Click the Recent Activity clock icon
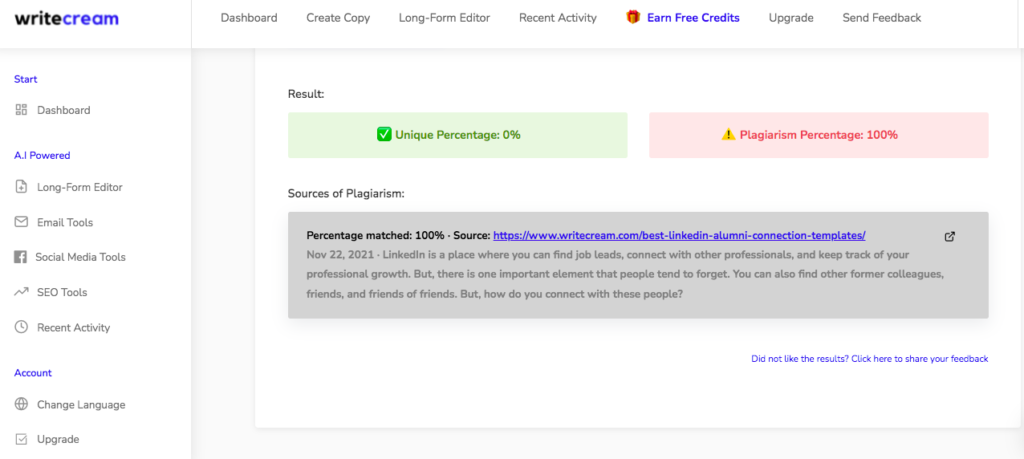1024x459 pixels. pyautogui.click(x=21, y=327)
